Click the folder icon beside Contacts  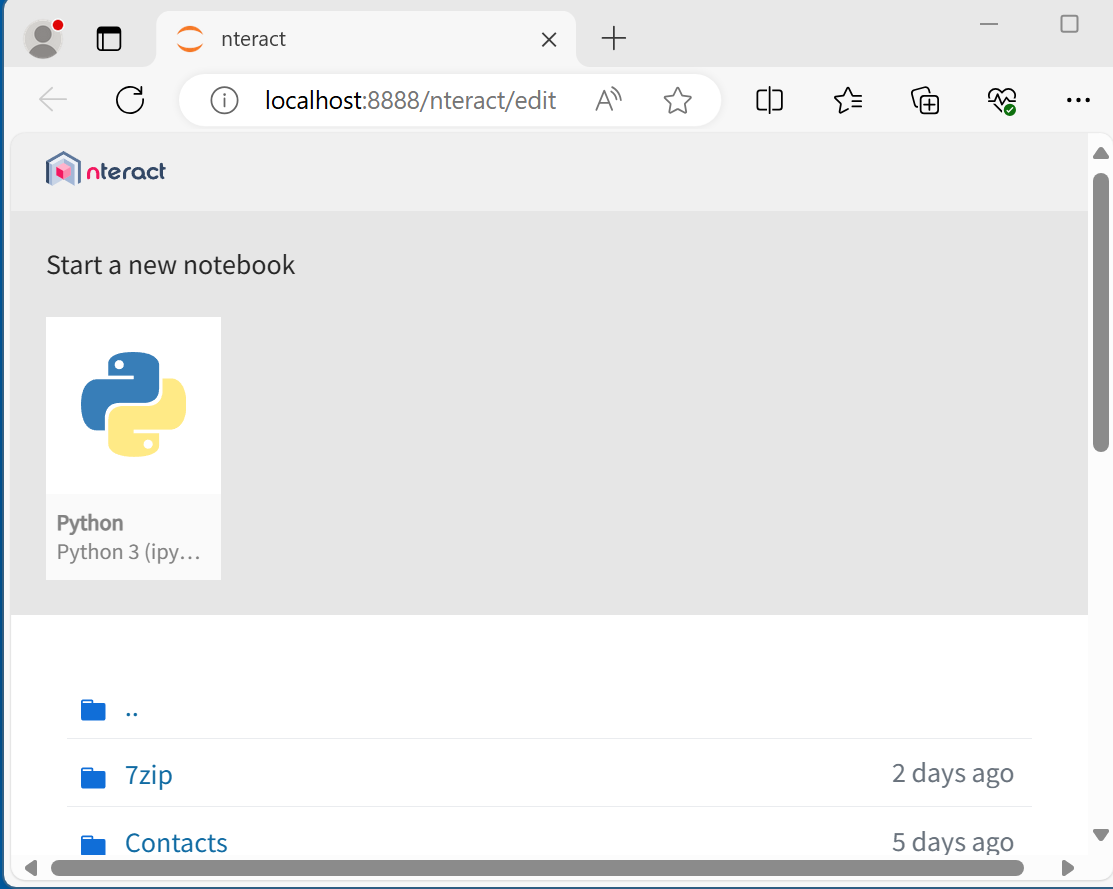pos(93,844)
